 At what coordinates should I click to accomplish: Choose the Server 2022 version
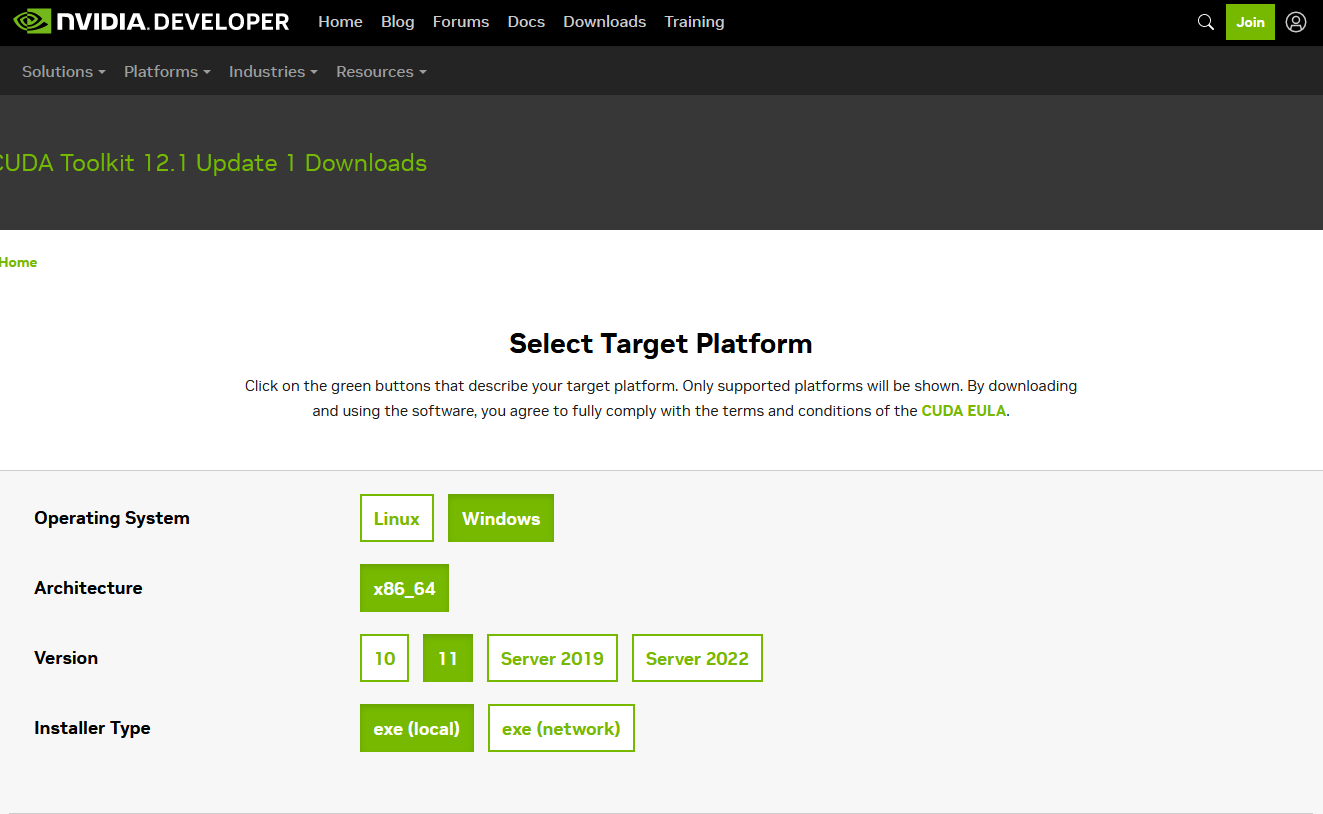point(697,658)
